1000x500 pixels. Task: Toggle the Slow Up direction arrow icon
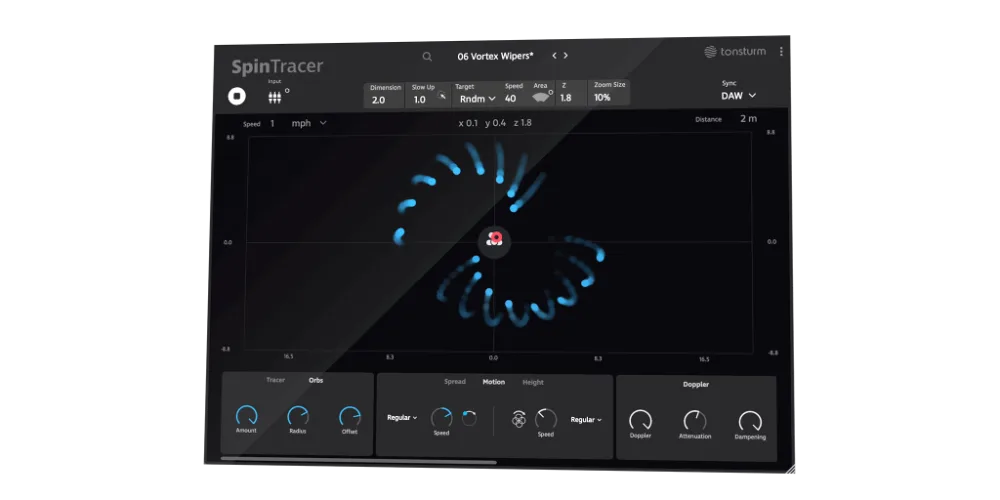pyautogui.click(x=442, y=96)
